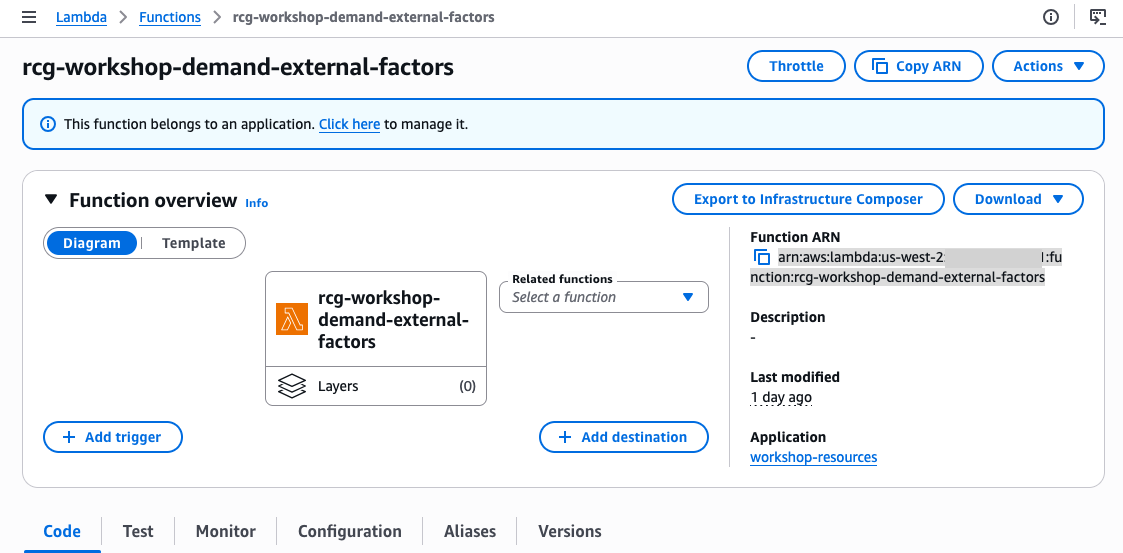Image resolution: width=1123 pixels, height=553 pixels.
Task: Open the Aliases tab
Action: 470,532
